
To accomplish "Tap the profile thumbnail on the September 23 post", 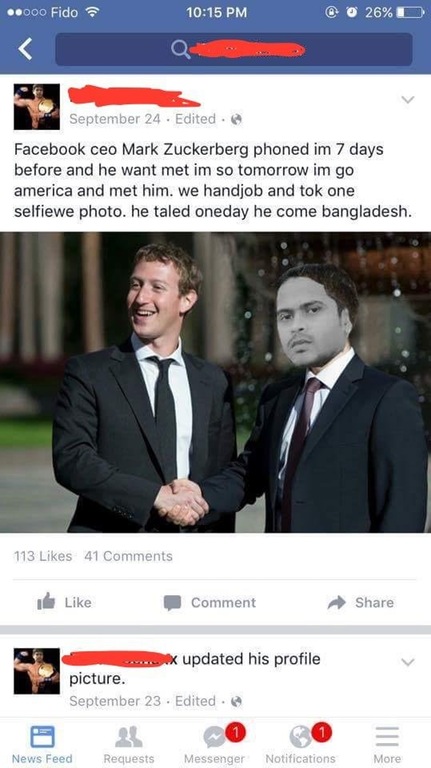I will 37,671.
